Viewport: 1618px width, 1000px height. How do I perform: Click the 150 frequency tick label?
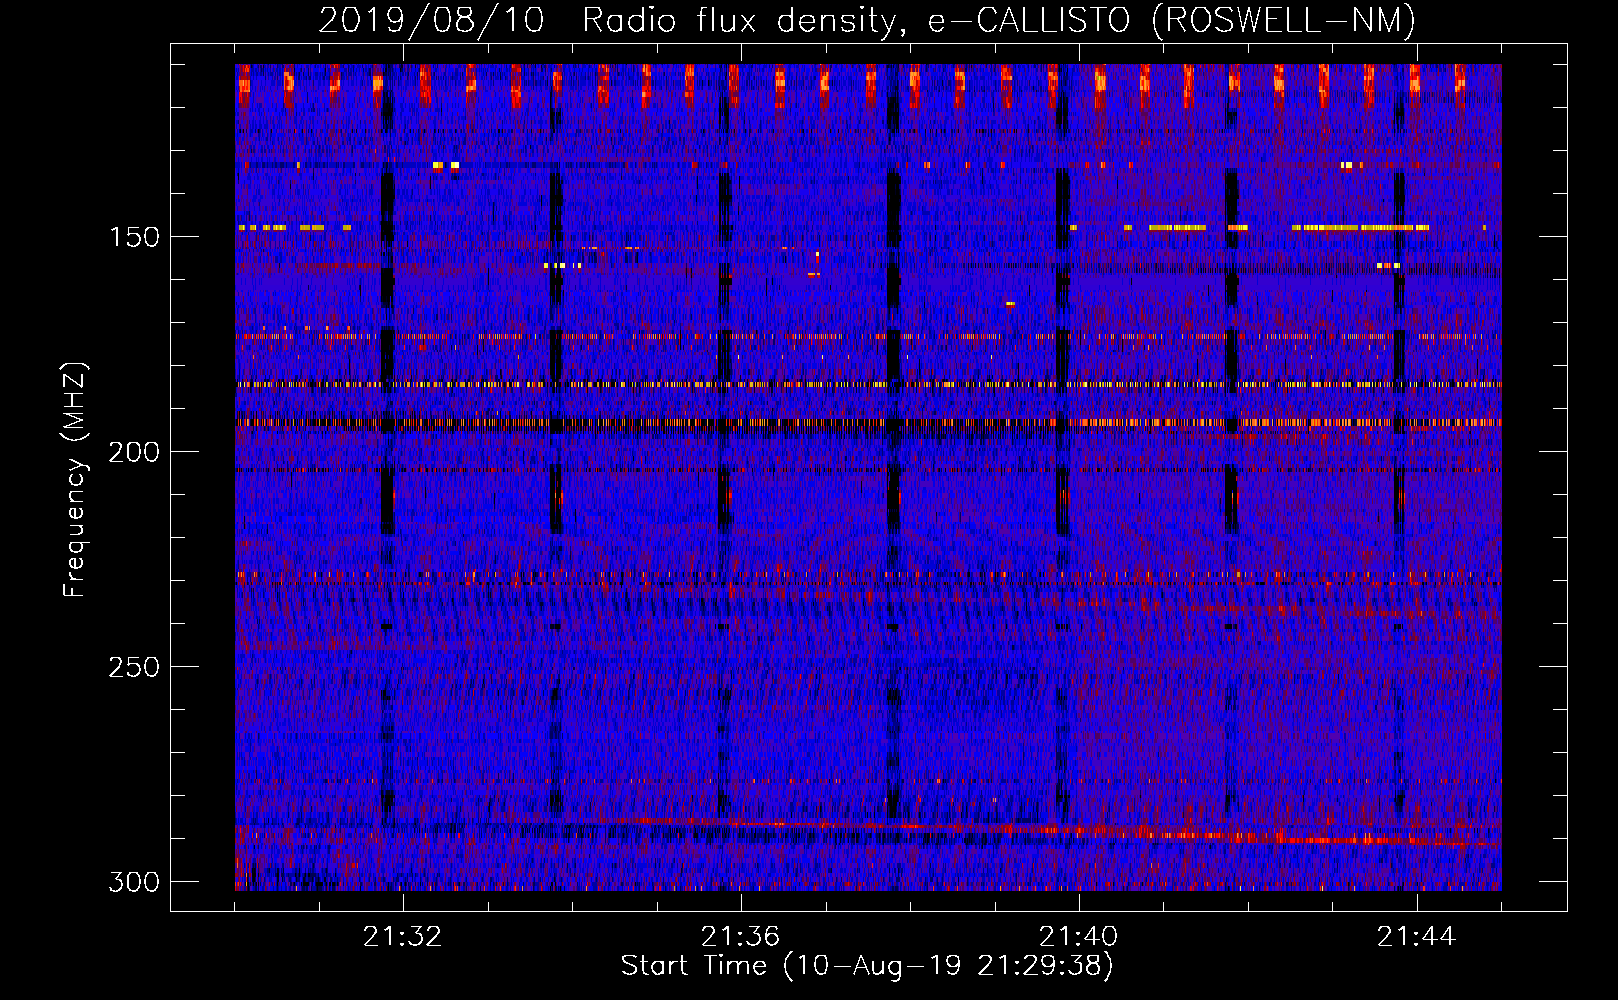(134, 237)
